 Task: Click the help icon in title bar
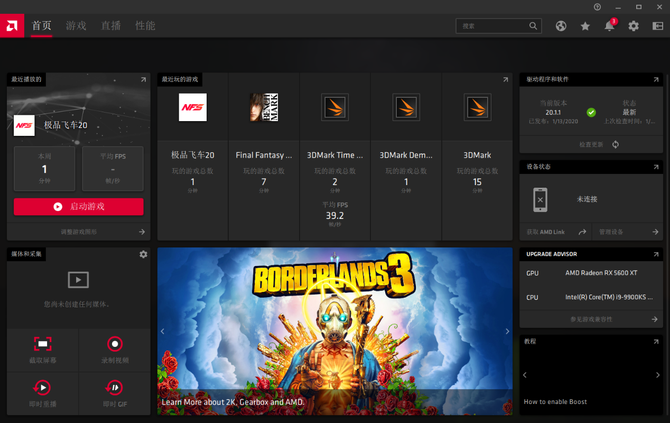[x=597, y=7]
